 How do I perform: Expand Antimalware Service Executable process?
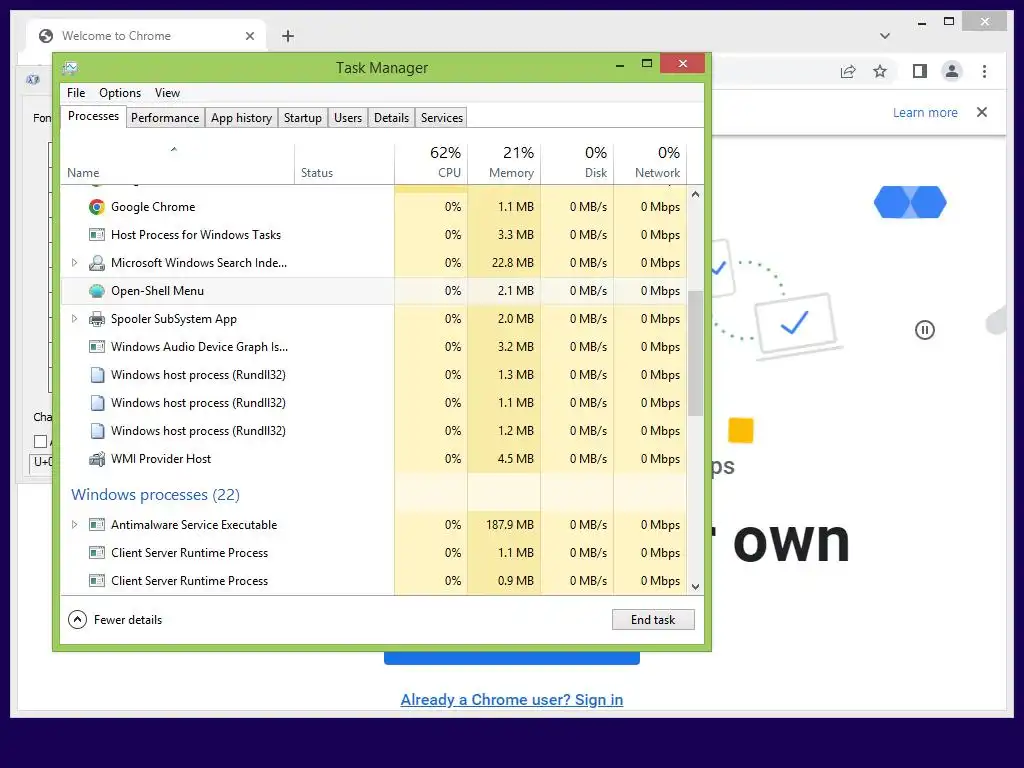pos(74,524)
